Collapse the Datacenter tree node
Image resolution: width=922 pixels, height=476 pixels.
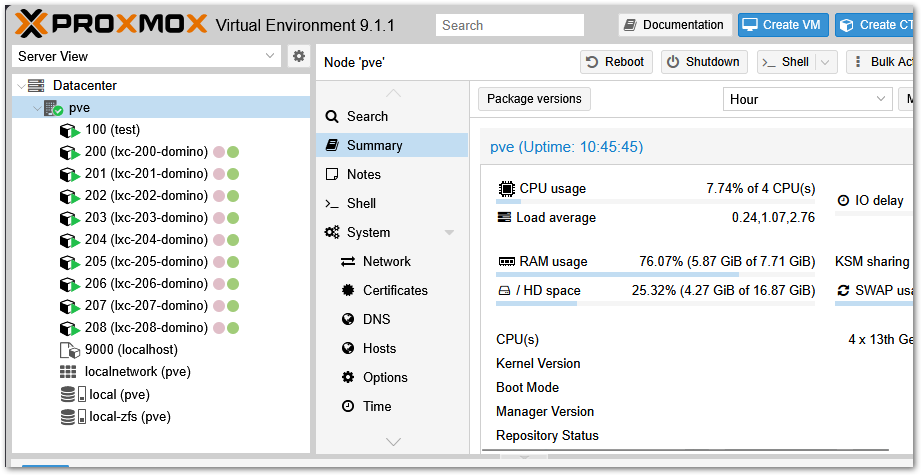coord(22,86)
